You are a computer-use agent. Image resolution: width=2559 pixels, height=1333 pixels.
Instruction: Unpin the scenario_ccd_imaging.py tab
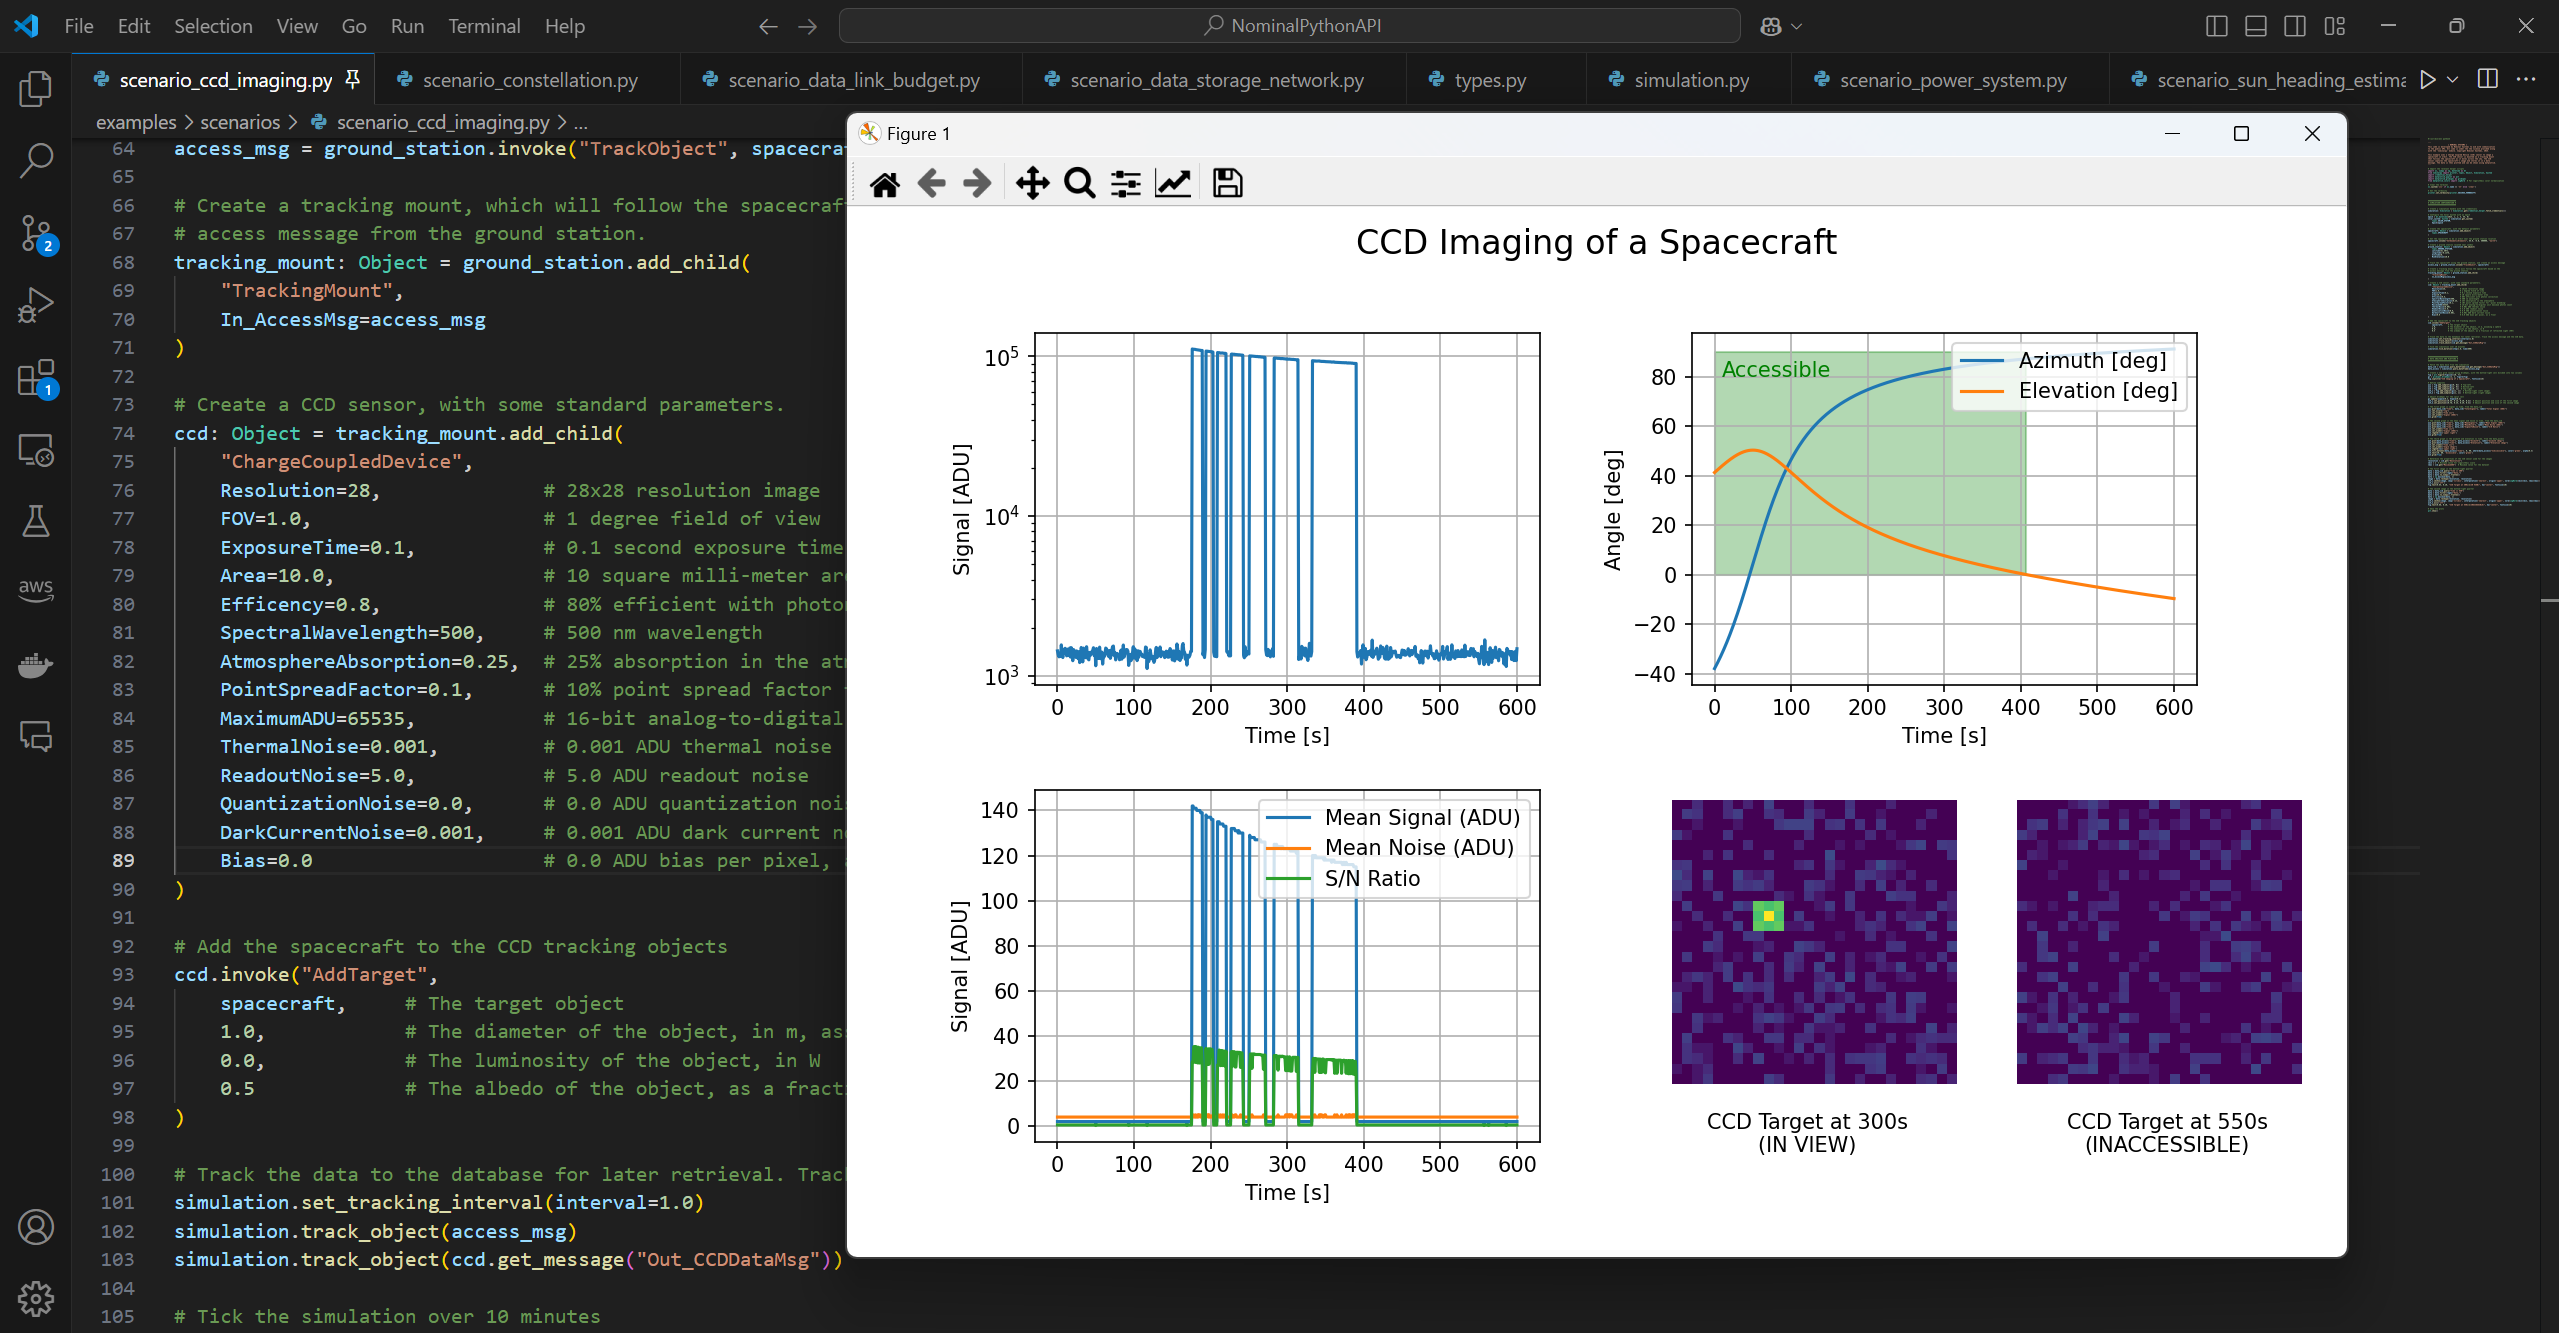(352, 79)
